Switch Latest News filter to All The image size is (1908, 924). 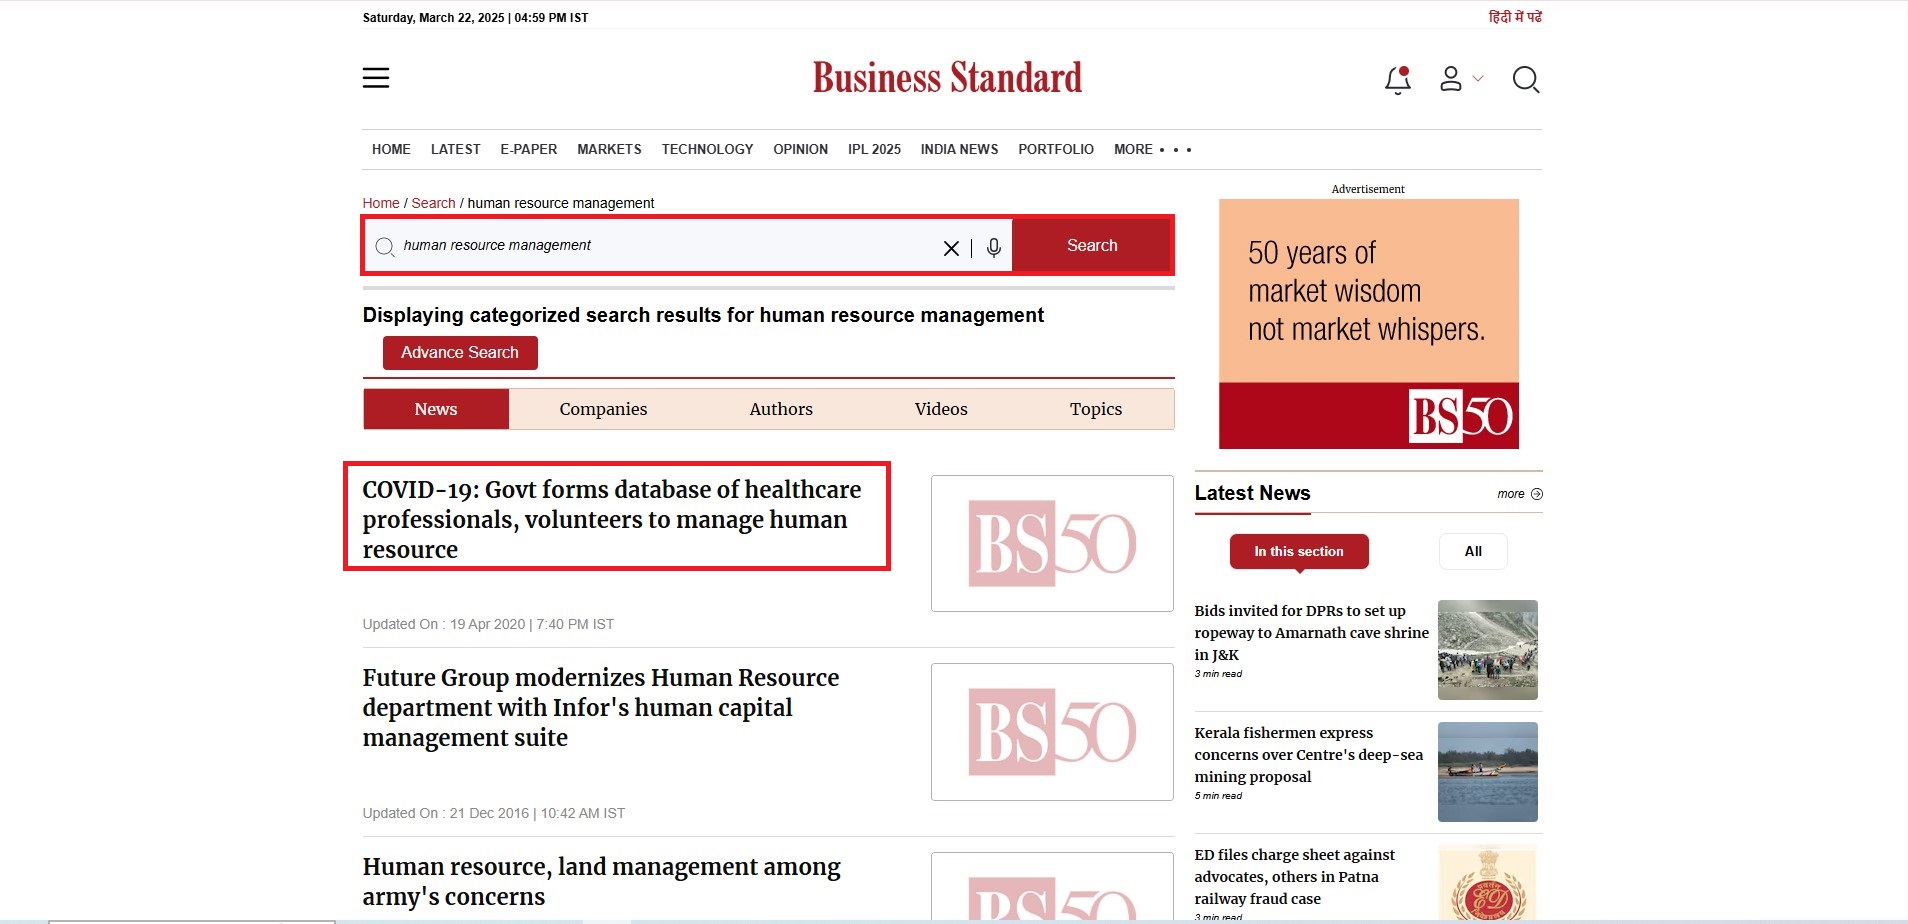click(x=1472, y=551)
